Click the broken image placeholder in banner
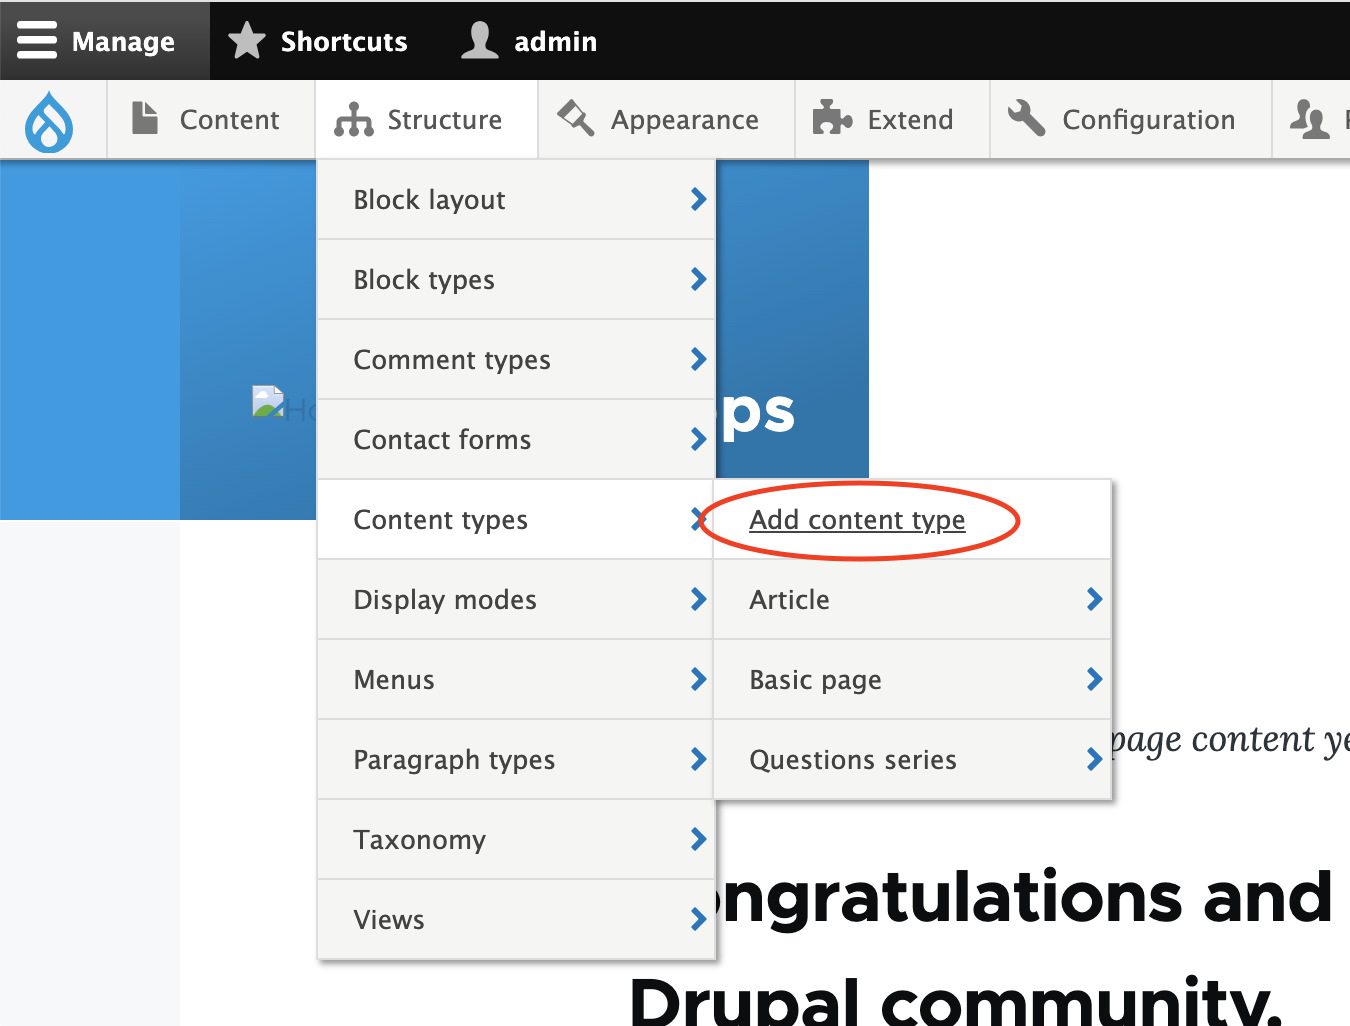The image size is (1350, 1026). pos(267,403)
